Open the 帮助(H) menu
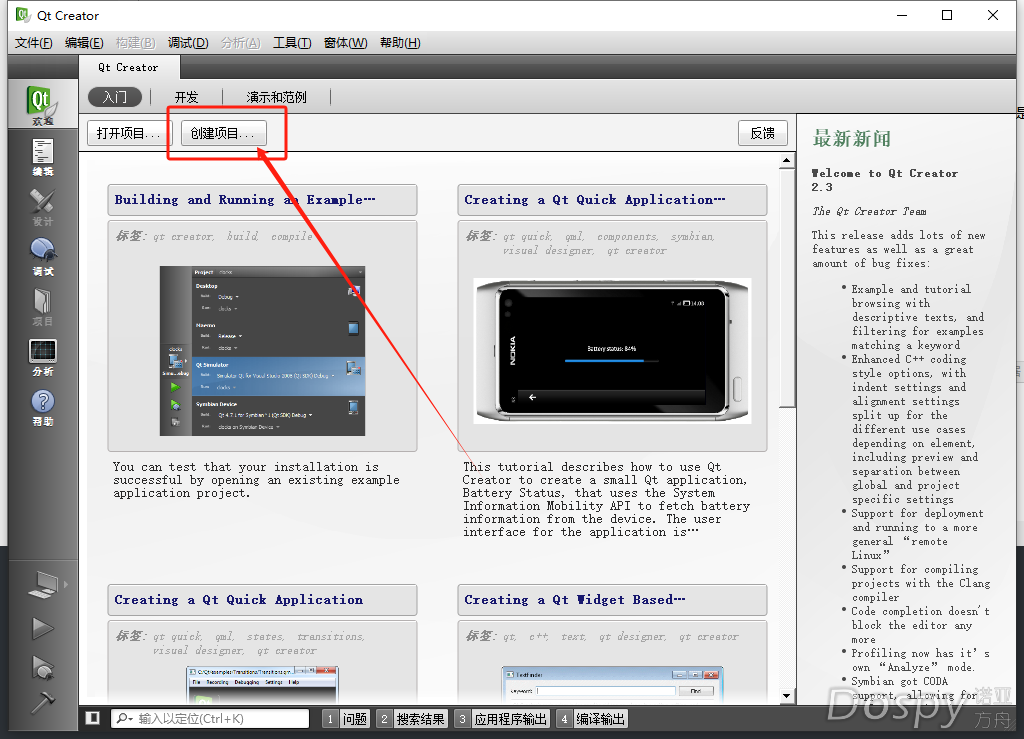The image size is (1024, 739). [x=400, y=43]
